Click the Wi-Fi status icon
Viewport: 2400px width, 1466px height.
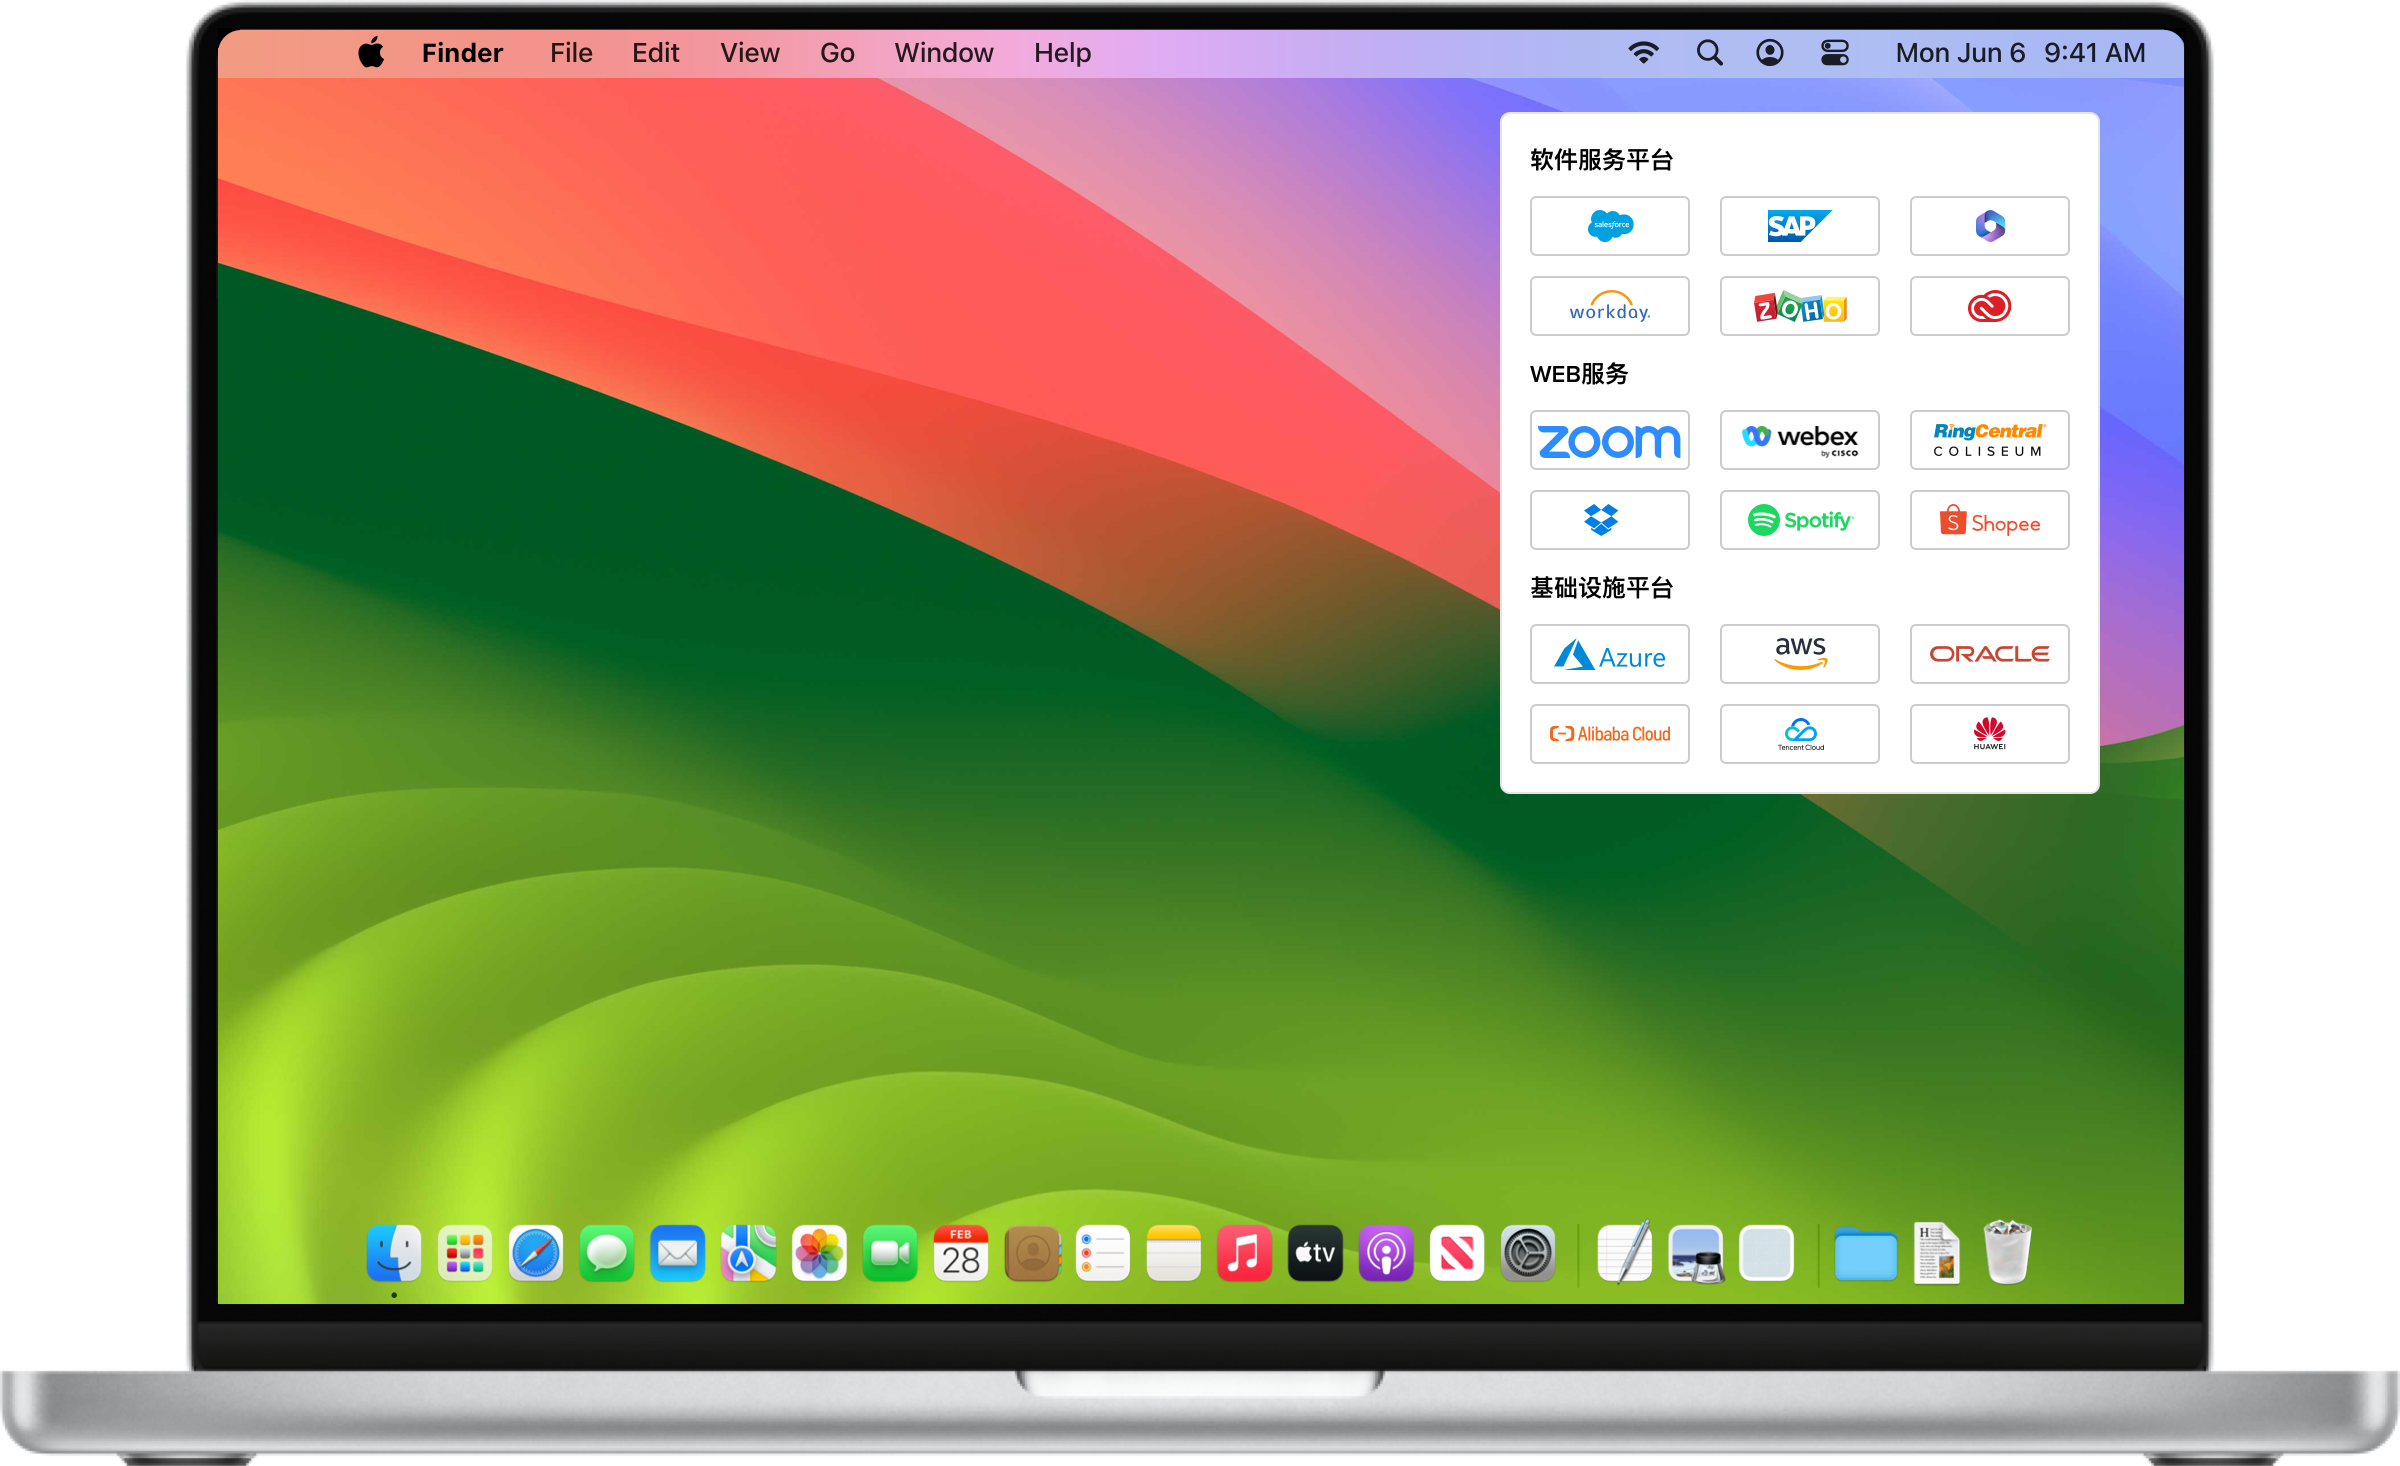[x=1643, y=53]
